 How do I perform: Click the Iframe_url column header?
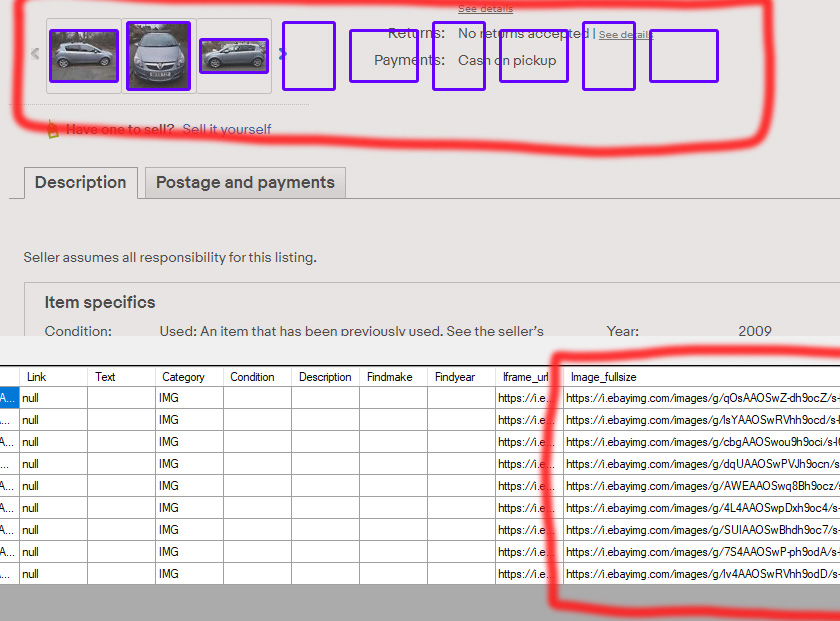click(x=525, y=377)
